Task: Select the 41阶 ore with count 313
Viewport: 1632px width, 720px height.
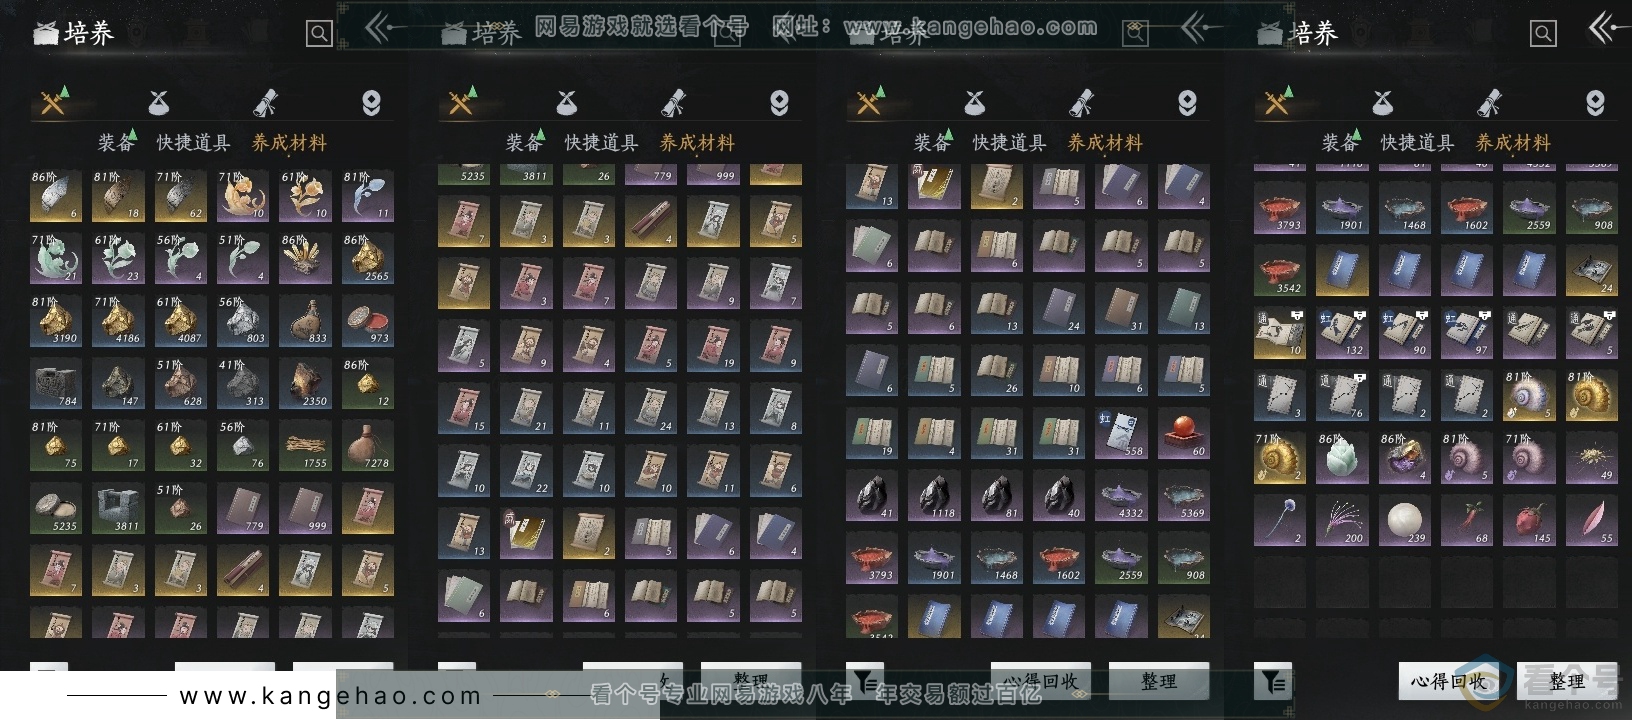Action: coord(243,383)
